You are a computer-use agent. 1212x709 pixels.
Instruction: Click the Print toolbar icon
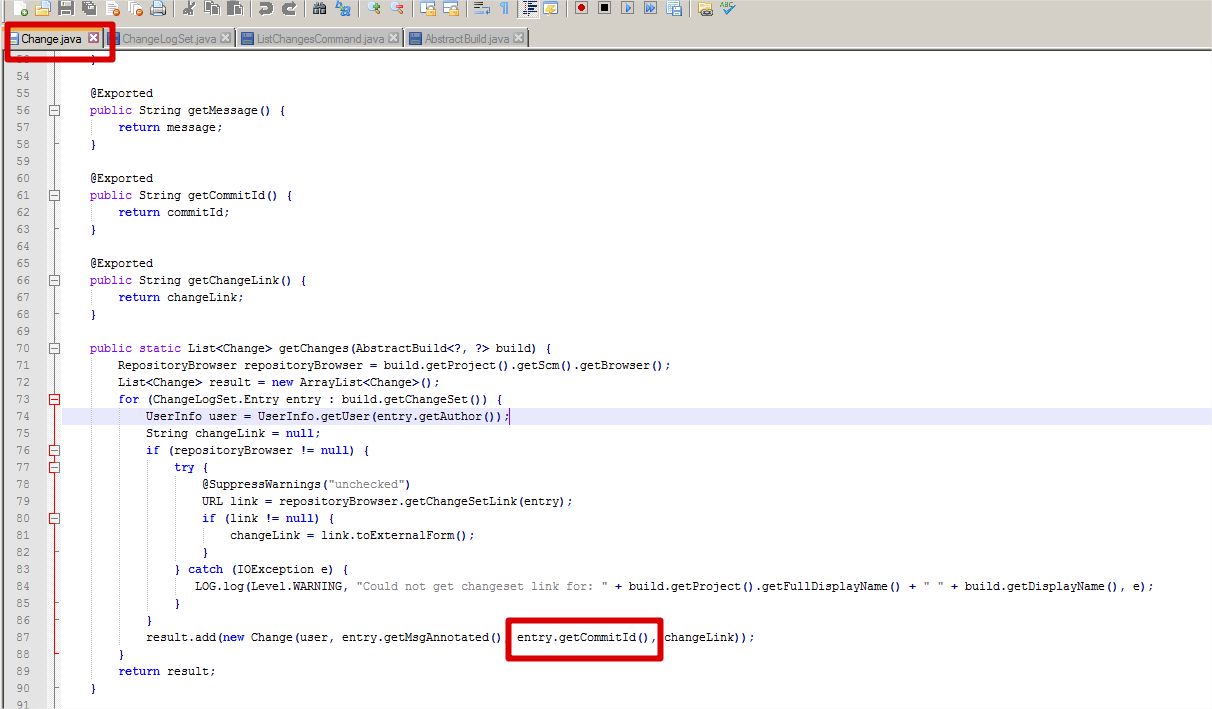point(157,9)
